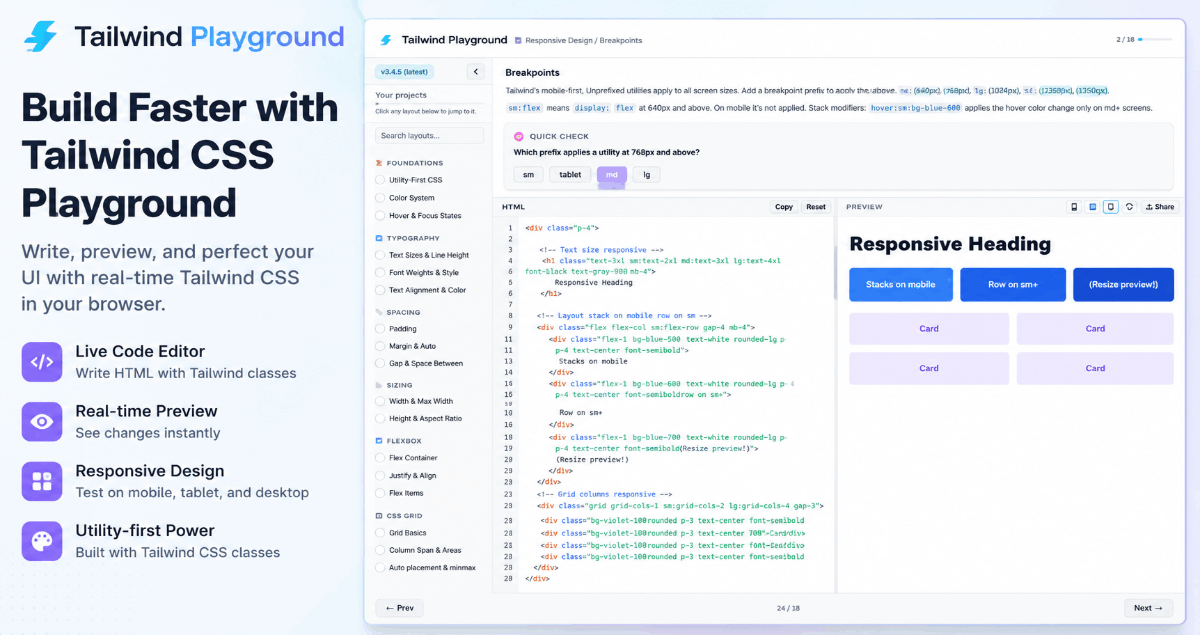Refresh the preview with the reload icon

[x=1129, y=207]
